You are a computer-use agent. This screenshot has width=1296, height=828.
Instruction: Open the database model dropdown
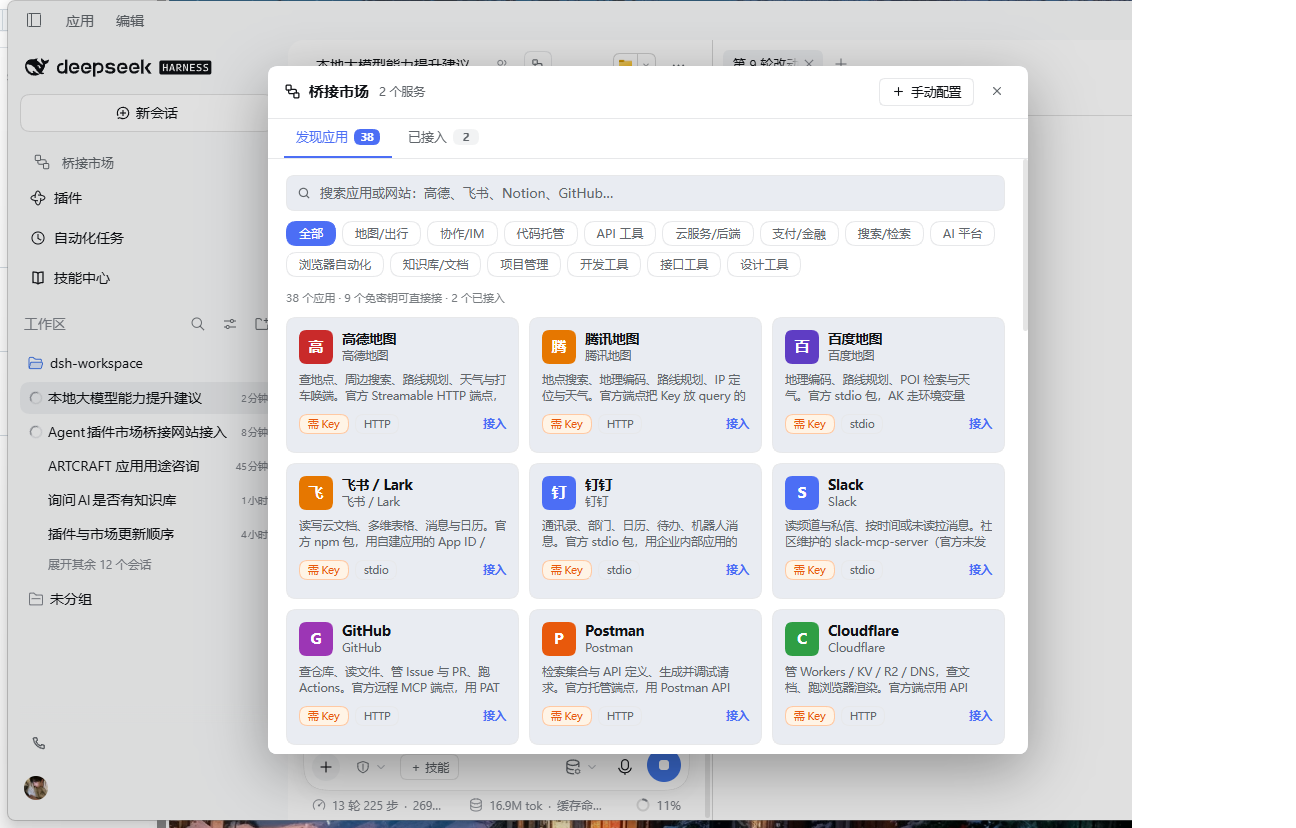(581, 767)
